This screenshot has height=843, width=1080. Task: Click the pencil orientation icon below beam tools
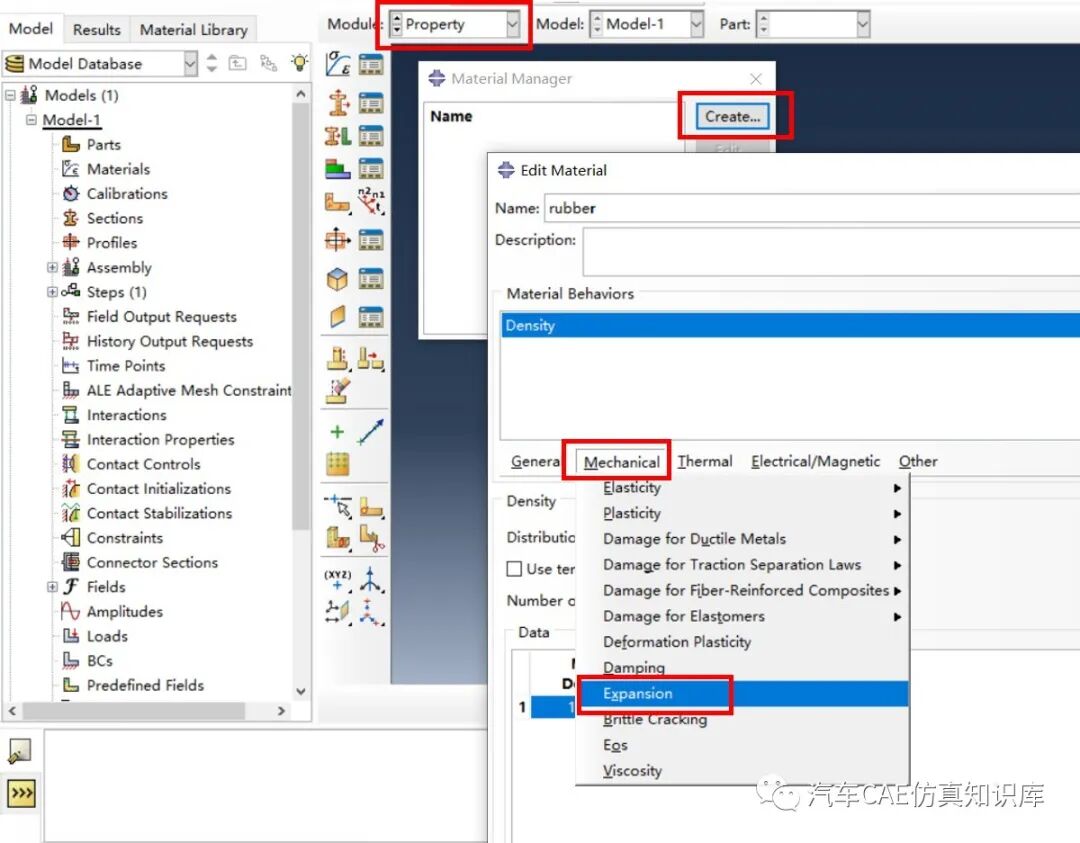(338, 390)
